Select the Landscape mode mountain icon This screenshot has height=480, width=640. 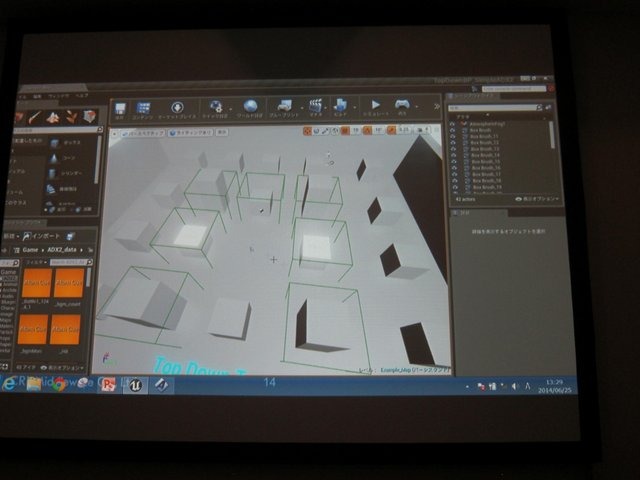coord(53,118)
